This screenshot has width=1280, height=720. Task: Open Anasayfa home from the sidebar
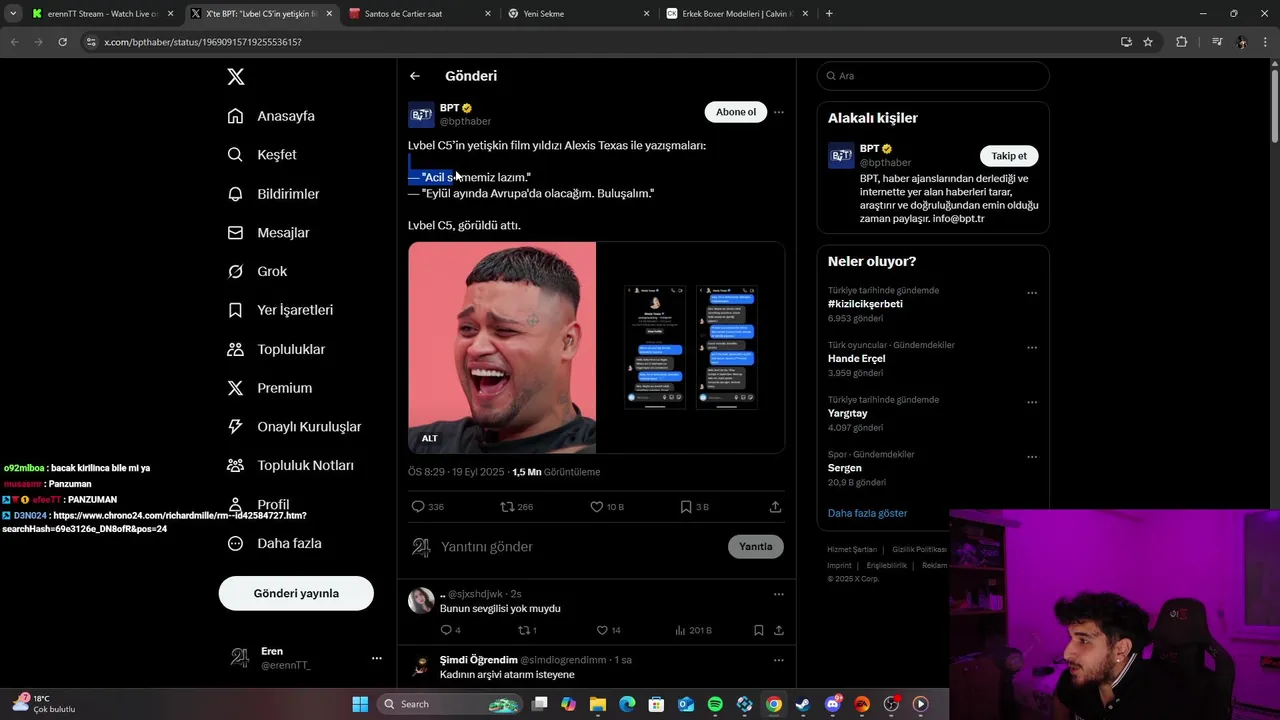(271, 116)
